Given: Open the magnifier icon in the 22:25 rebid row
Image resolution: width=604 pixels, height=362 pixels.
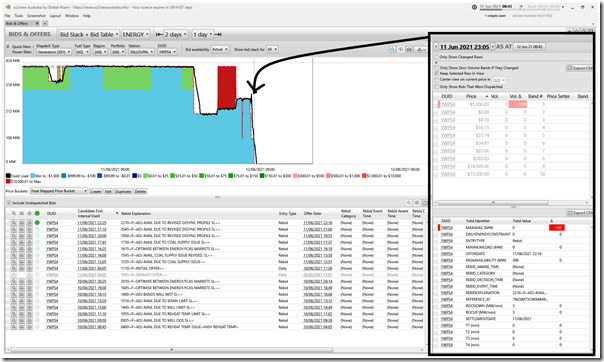Looking at the screenshot, I should 13,223.
